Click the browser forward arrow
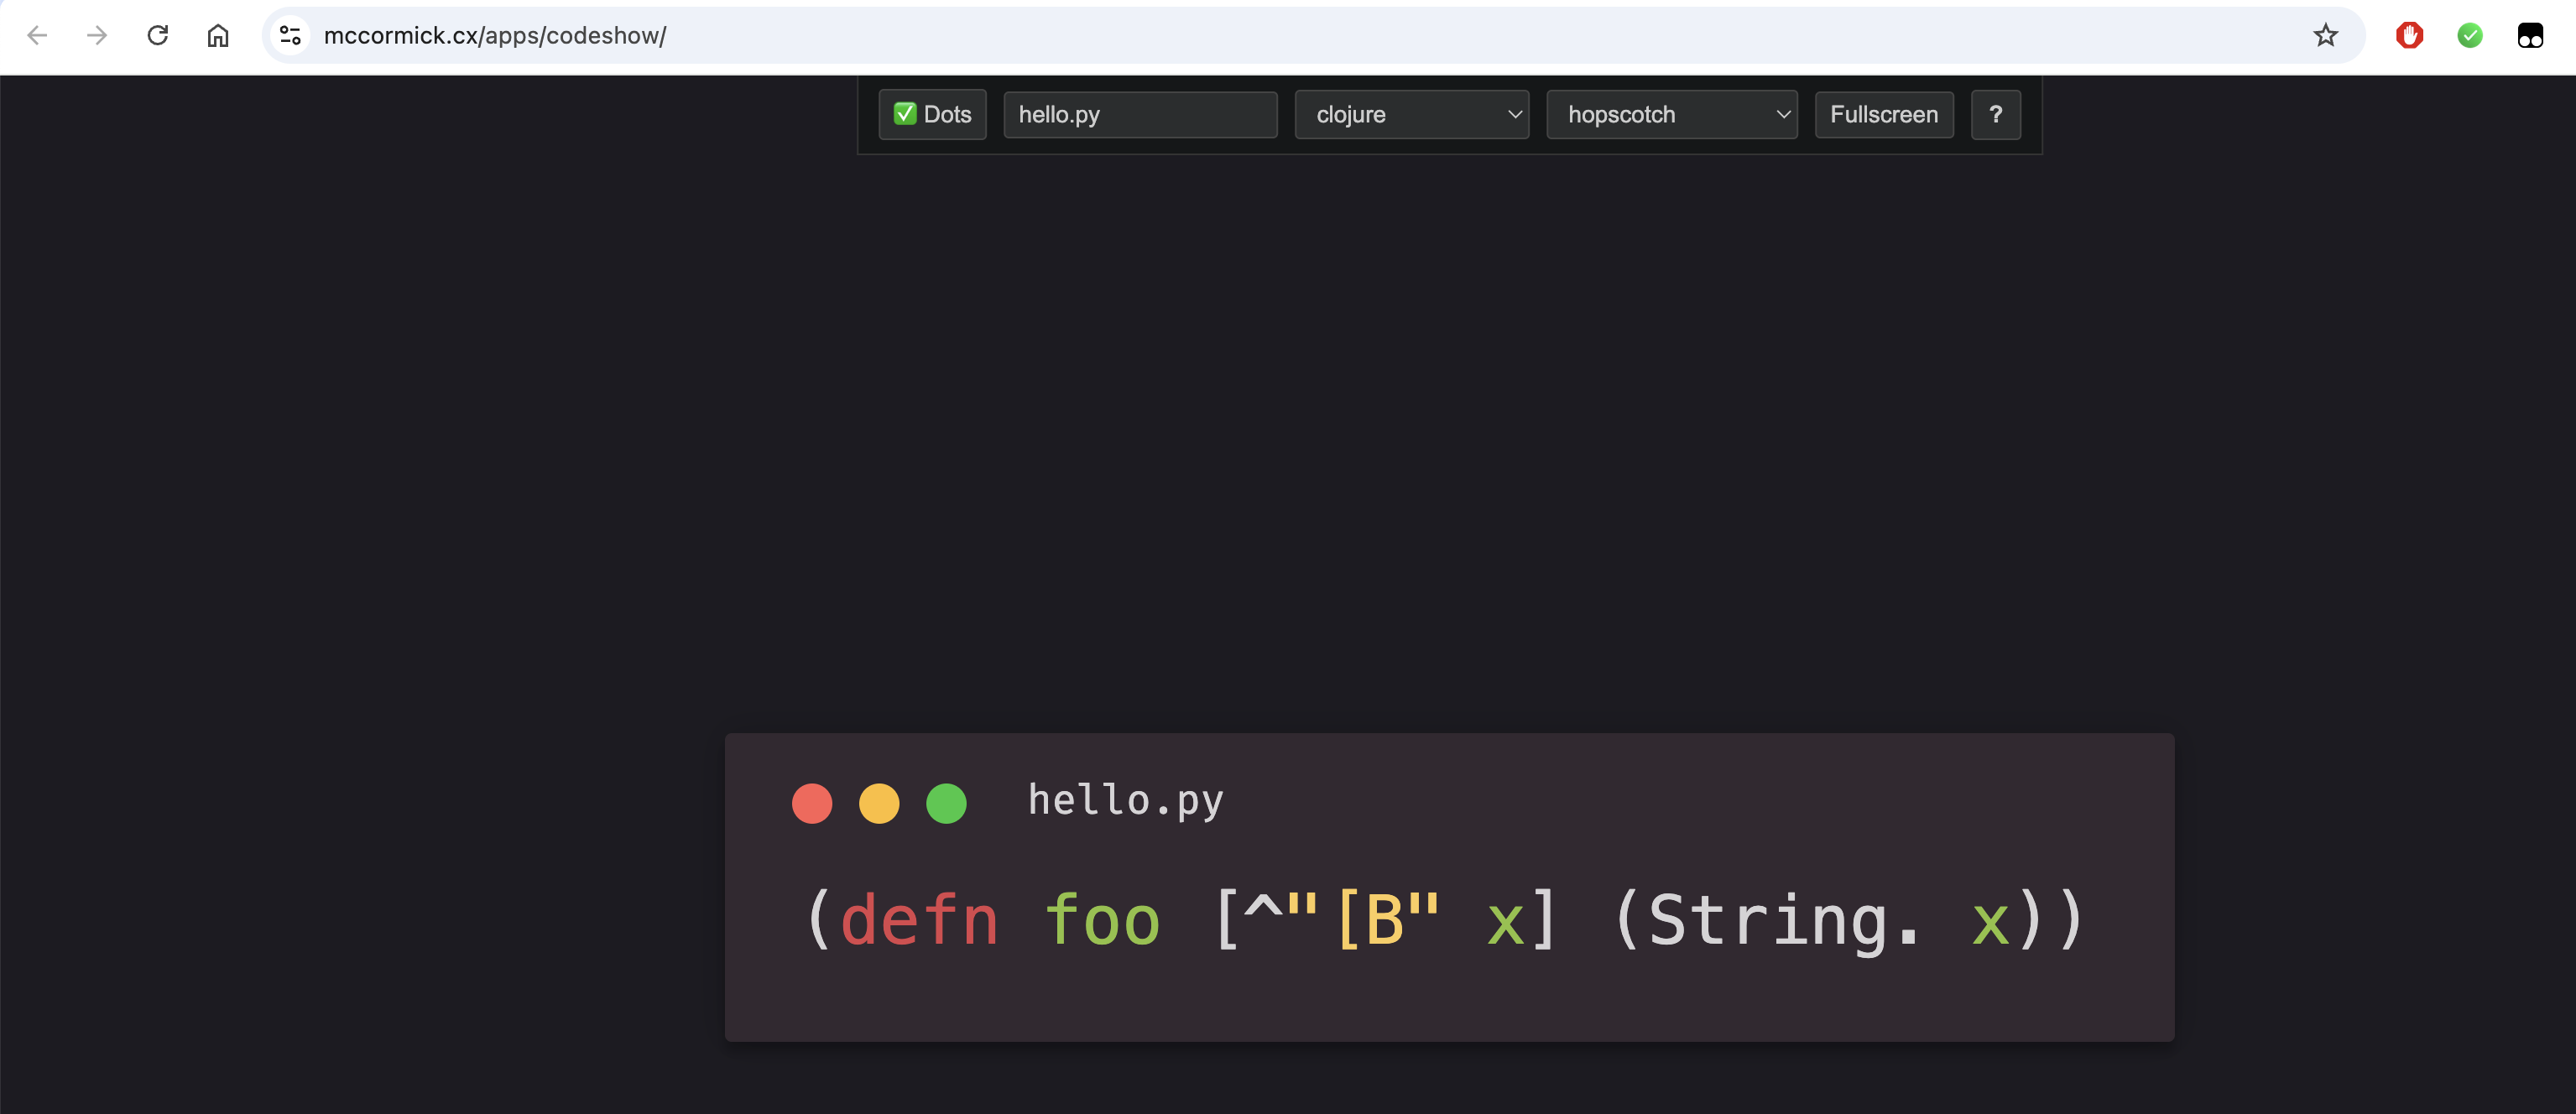This screenshot has height=1114, width=2576. coord(97,36)
